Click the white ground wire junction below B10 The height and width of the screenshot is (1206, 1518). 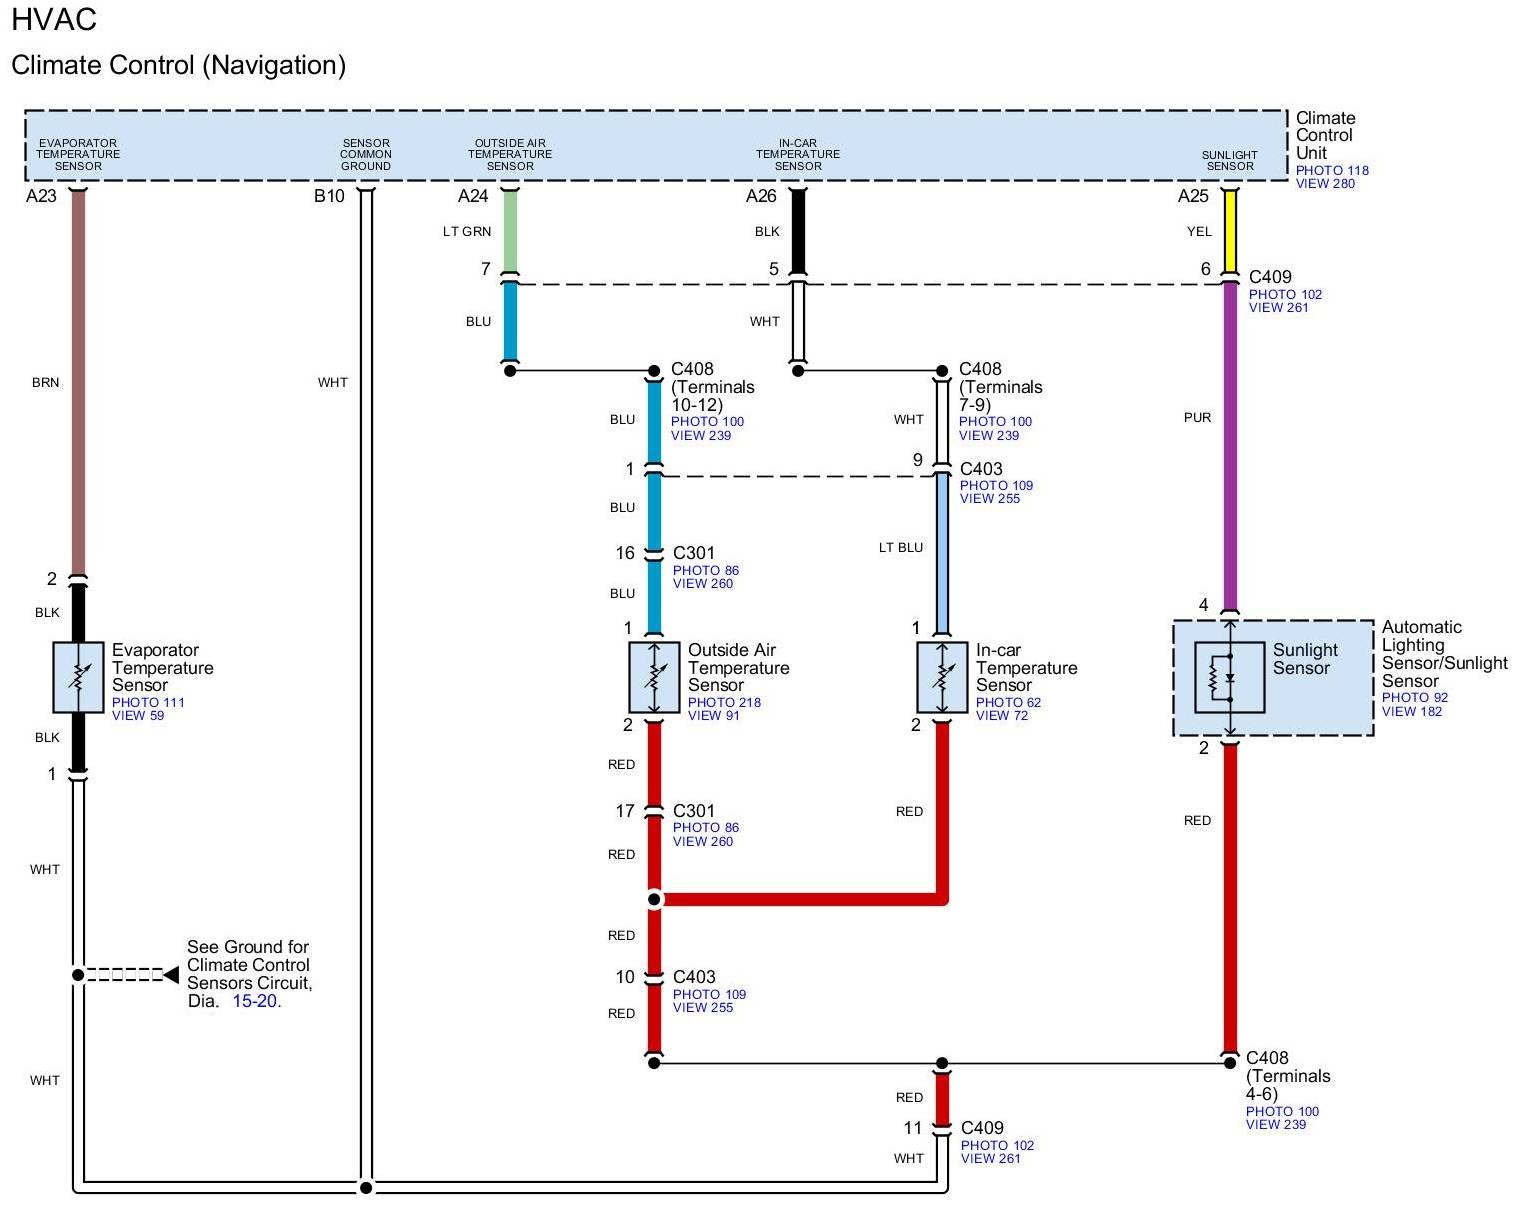tap(366, 1188)
